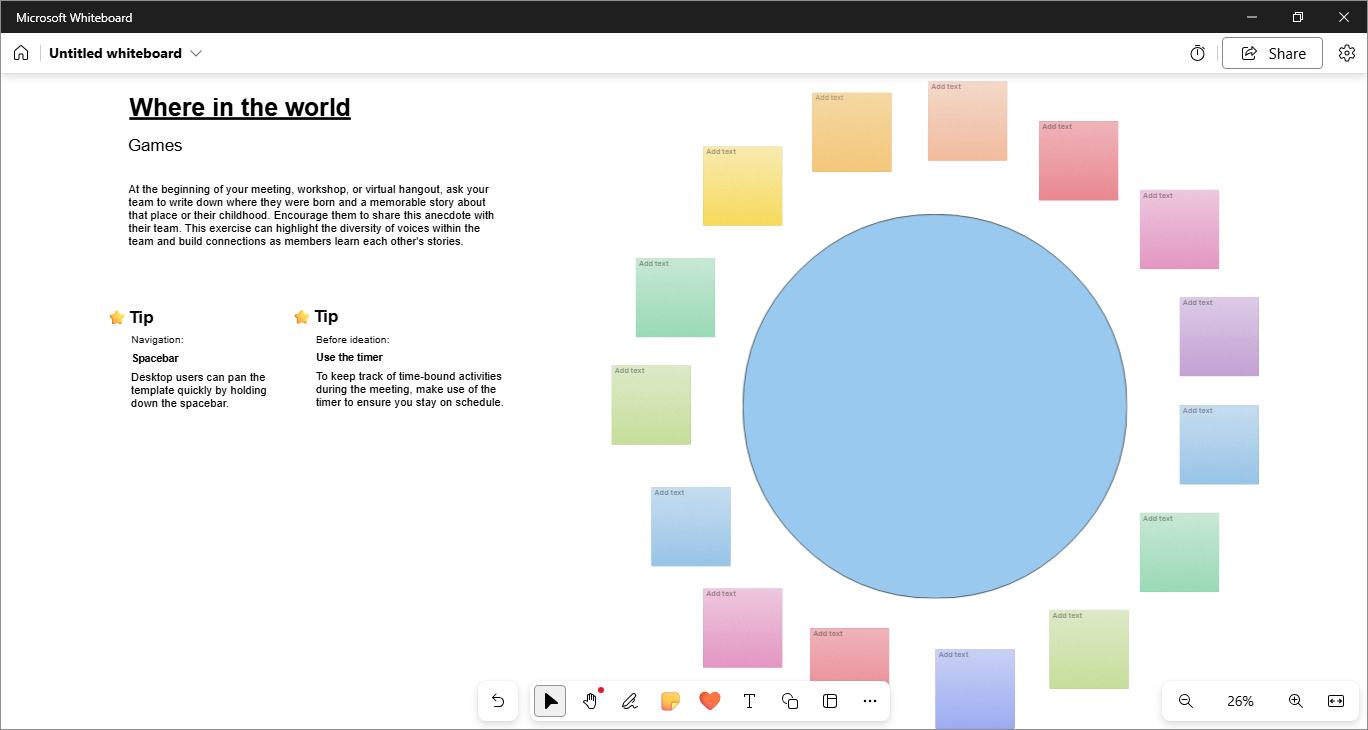
Task: Click the Home icon
Action: coord(21,53)
